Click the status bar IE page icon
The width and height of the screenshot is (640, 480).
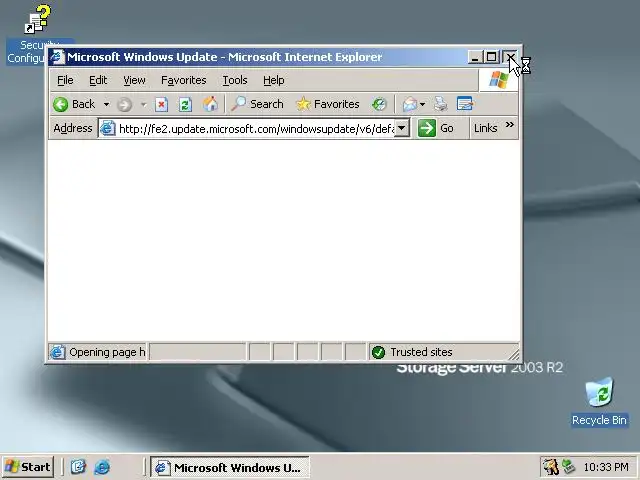57,352
